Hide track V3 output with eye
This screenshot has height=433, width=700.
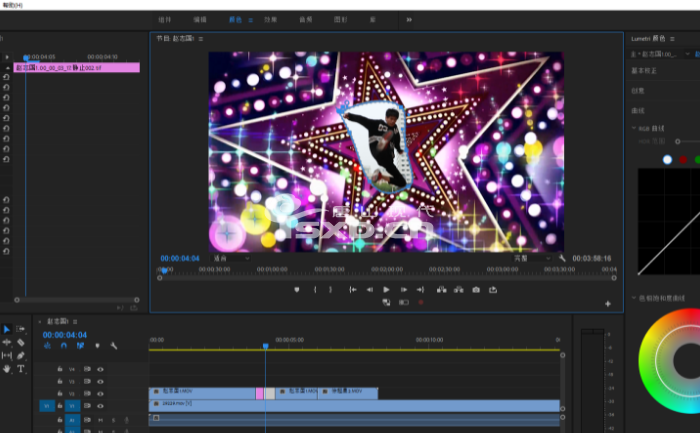pyautogui.click(x=100, y=382)
